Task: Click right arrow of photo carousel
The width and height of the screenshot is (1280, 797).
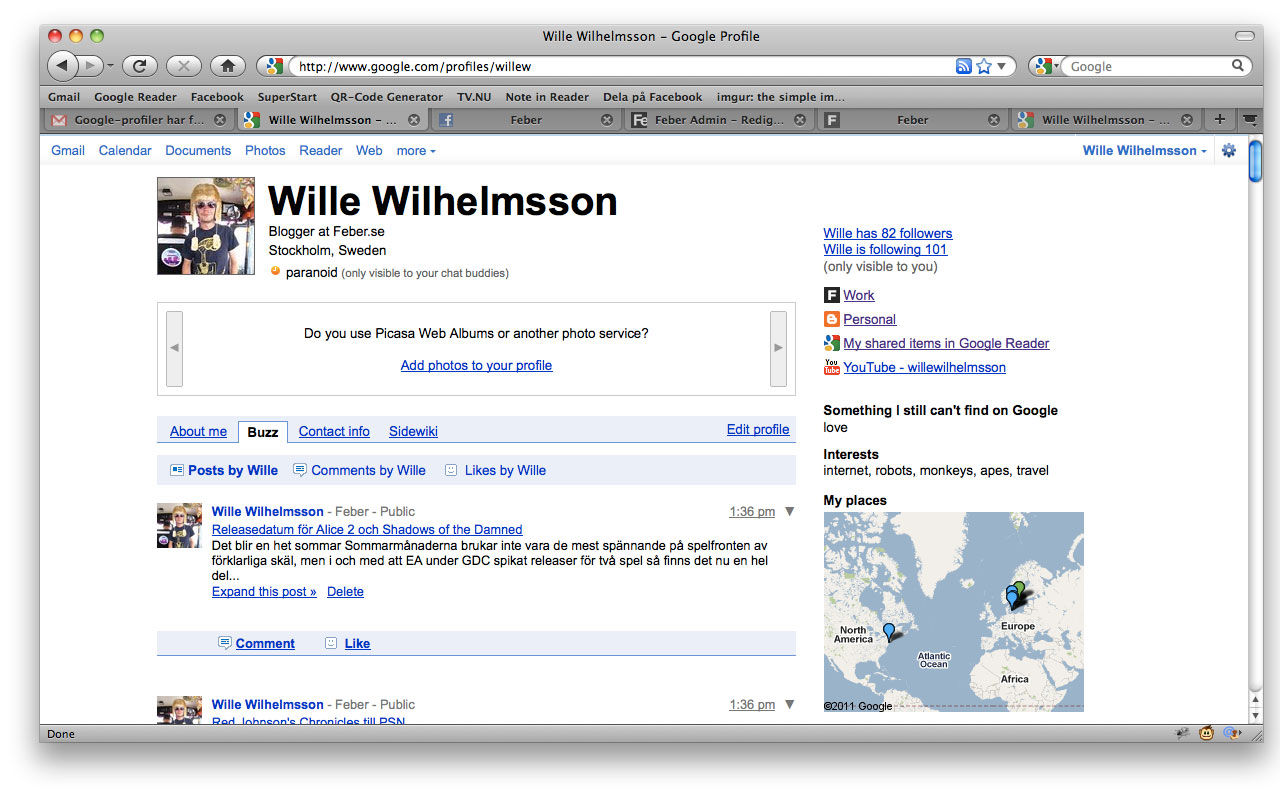Action: coord(778,348)
